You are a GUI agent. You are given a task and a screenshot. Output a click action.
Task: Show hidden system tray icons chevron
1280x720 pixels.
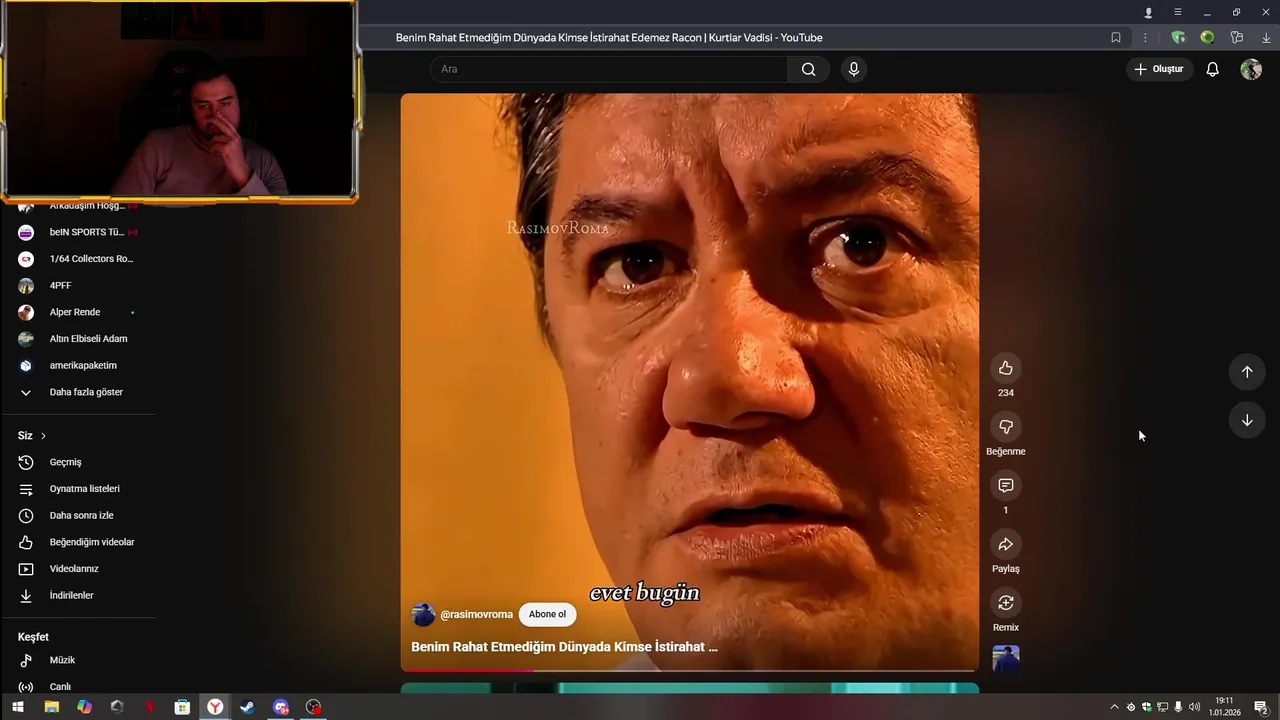[x=1115, y=707]
